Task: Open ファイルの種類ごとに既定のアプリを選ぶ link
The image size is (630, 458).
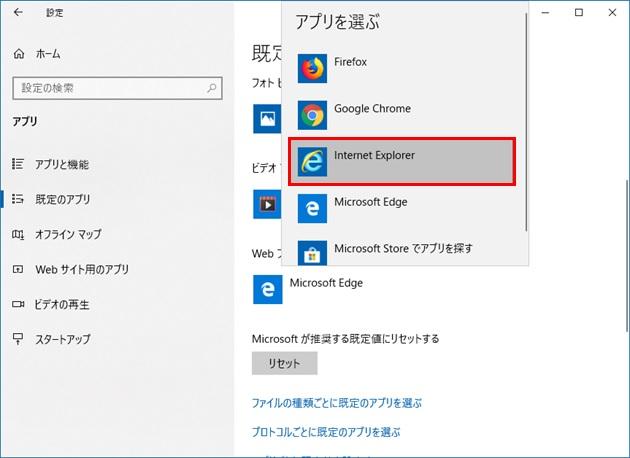Action: click(x=337, y=403)
